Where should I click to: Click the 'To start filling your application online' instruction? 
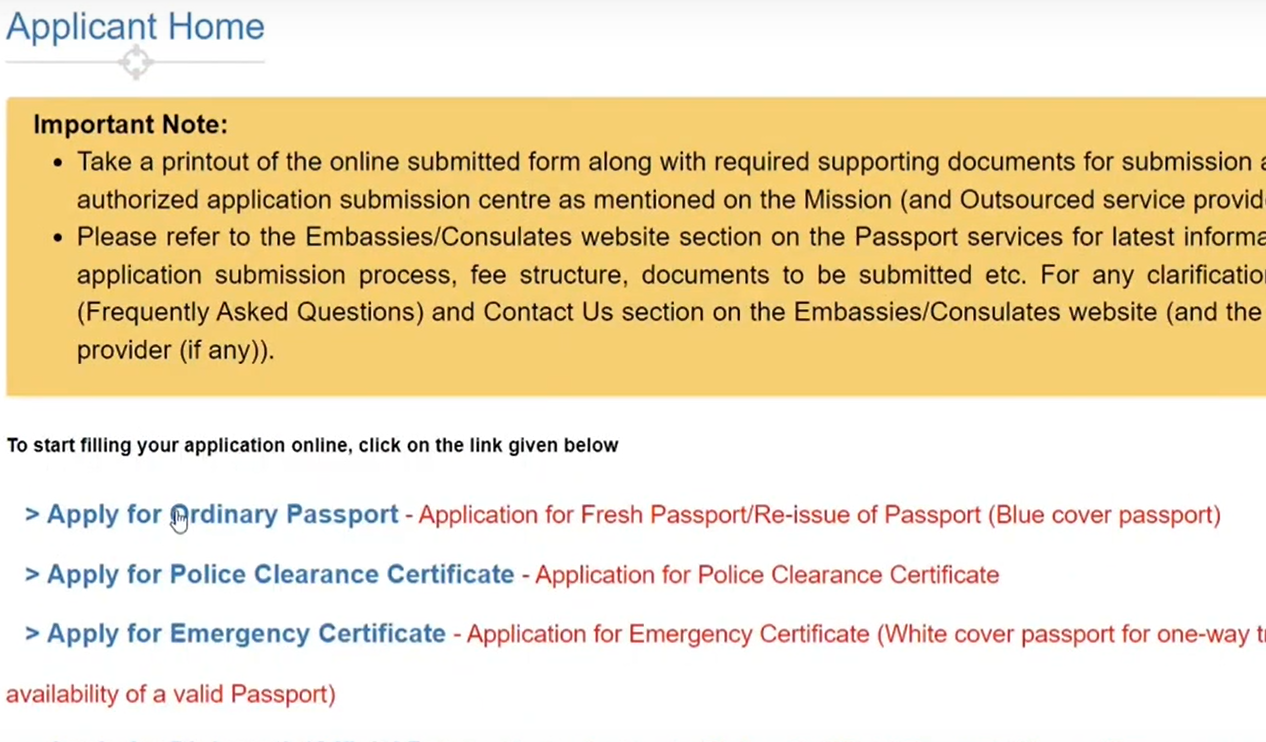312,445
